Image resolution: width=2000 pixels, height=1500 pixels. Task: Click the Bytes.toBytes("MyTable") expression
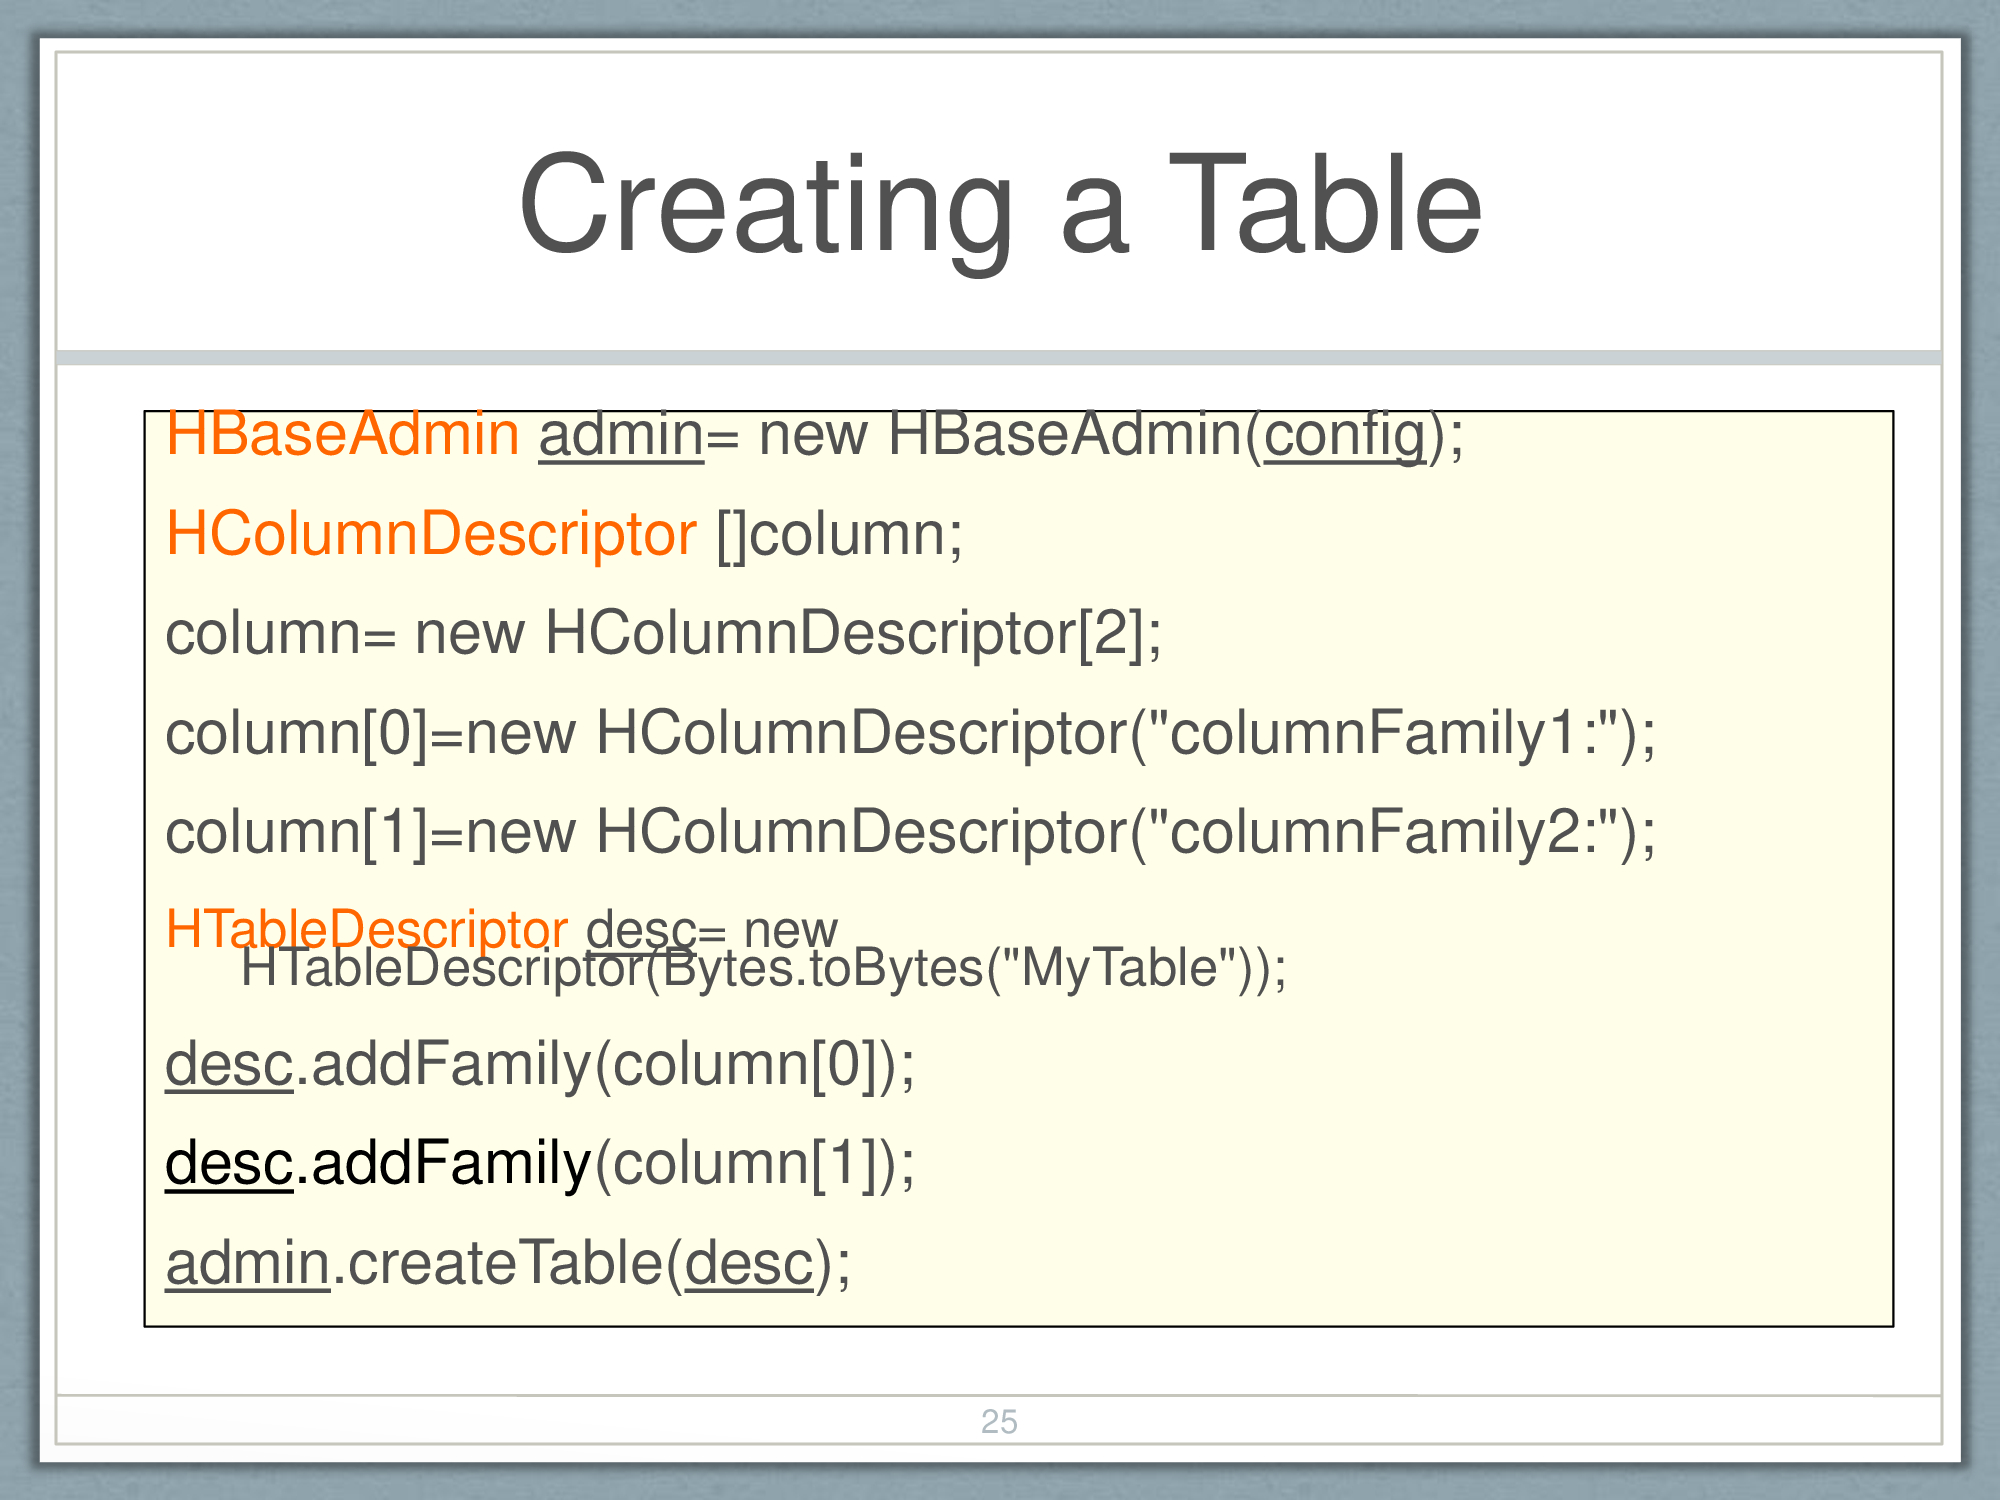click(960, 968)
